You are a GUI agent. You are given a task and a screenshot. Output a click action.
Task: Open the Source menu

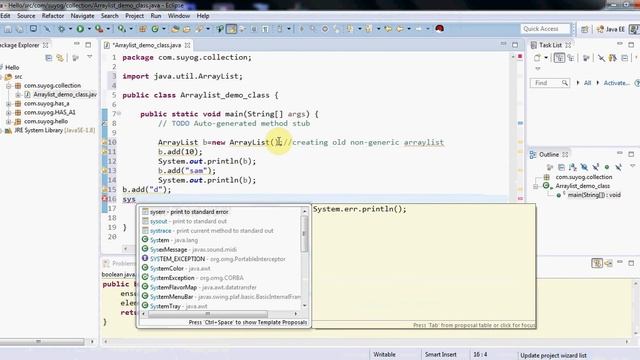(26, 16)
